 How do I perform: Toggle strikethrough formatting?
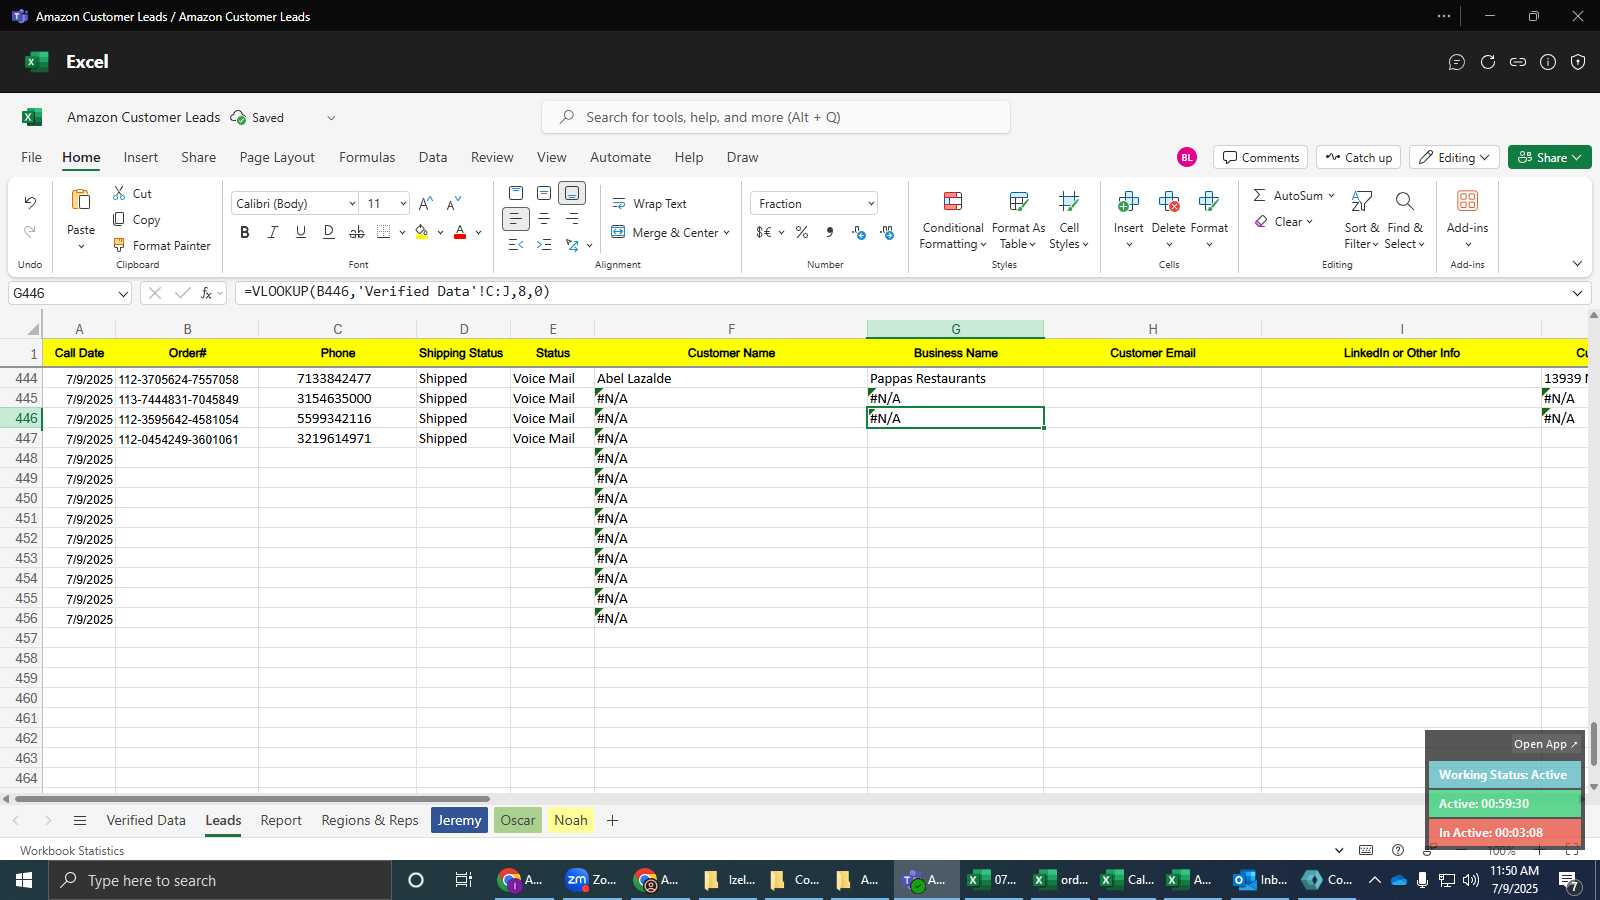[x=357, y=232]
